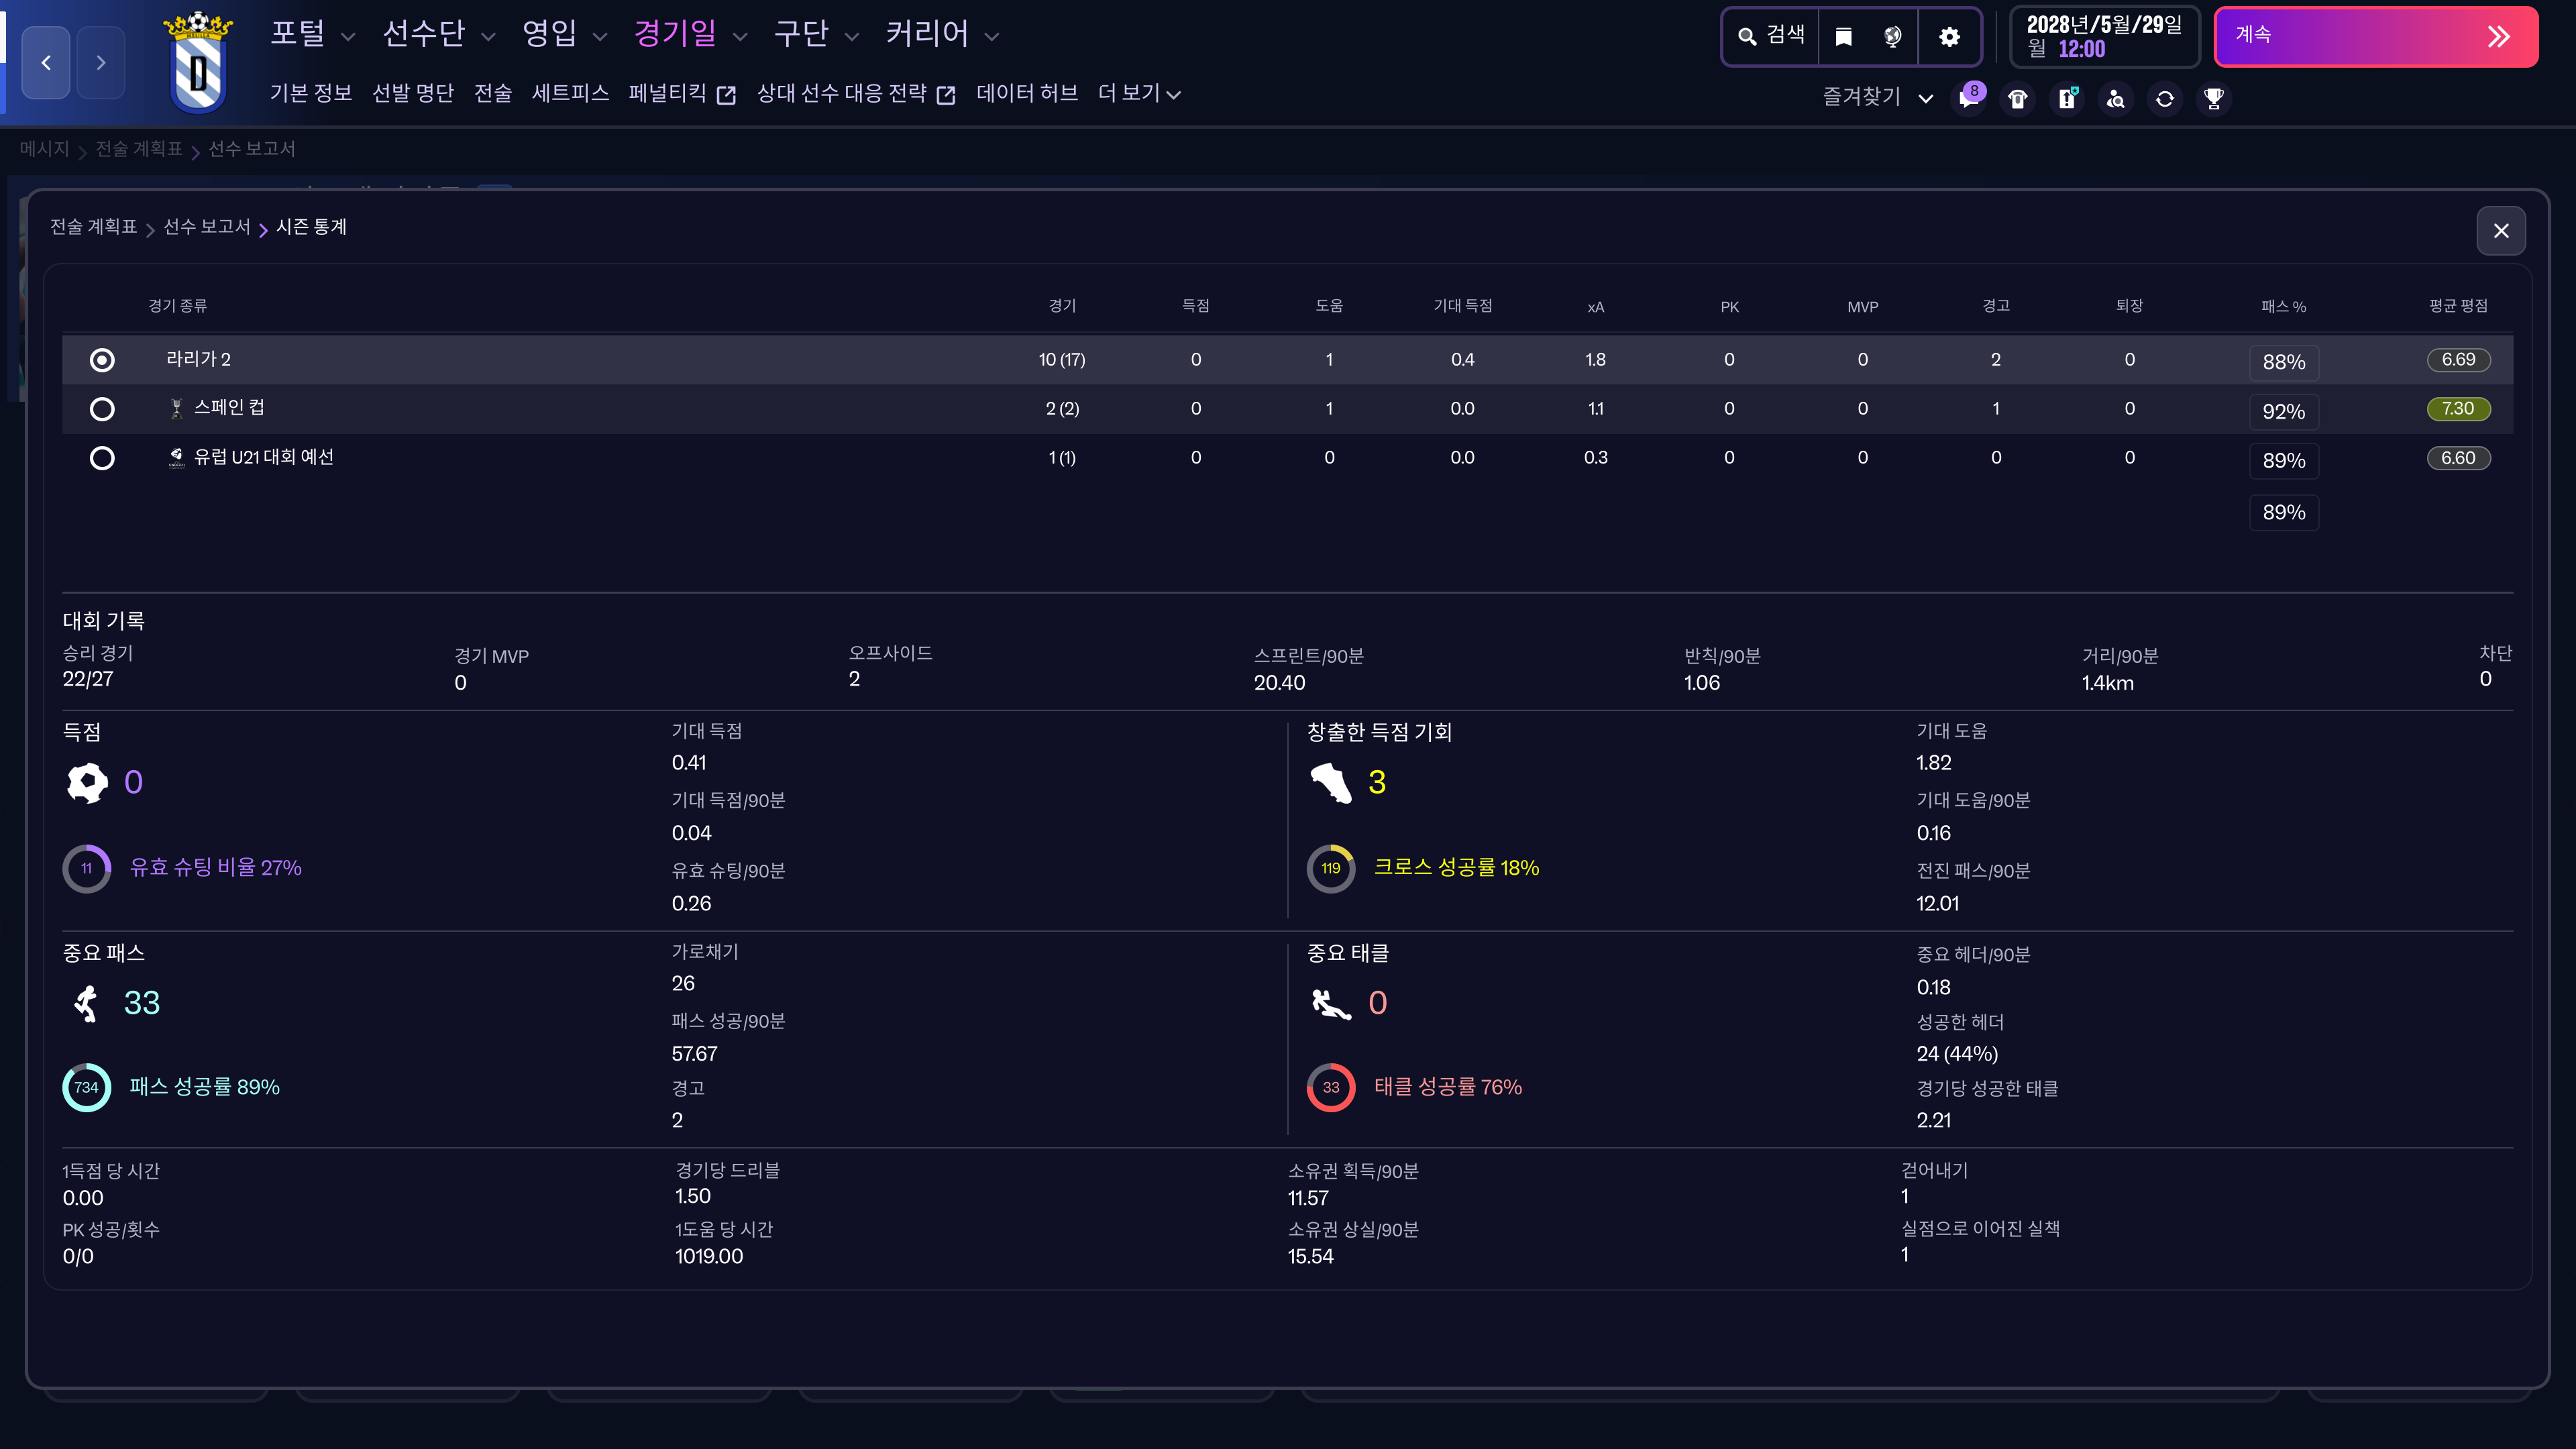
Task: Select the 라리가 2 radio button
Action: tap(102, 360)
